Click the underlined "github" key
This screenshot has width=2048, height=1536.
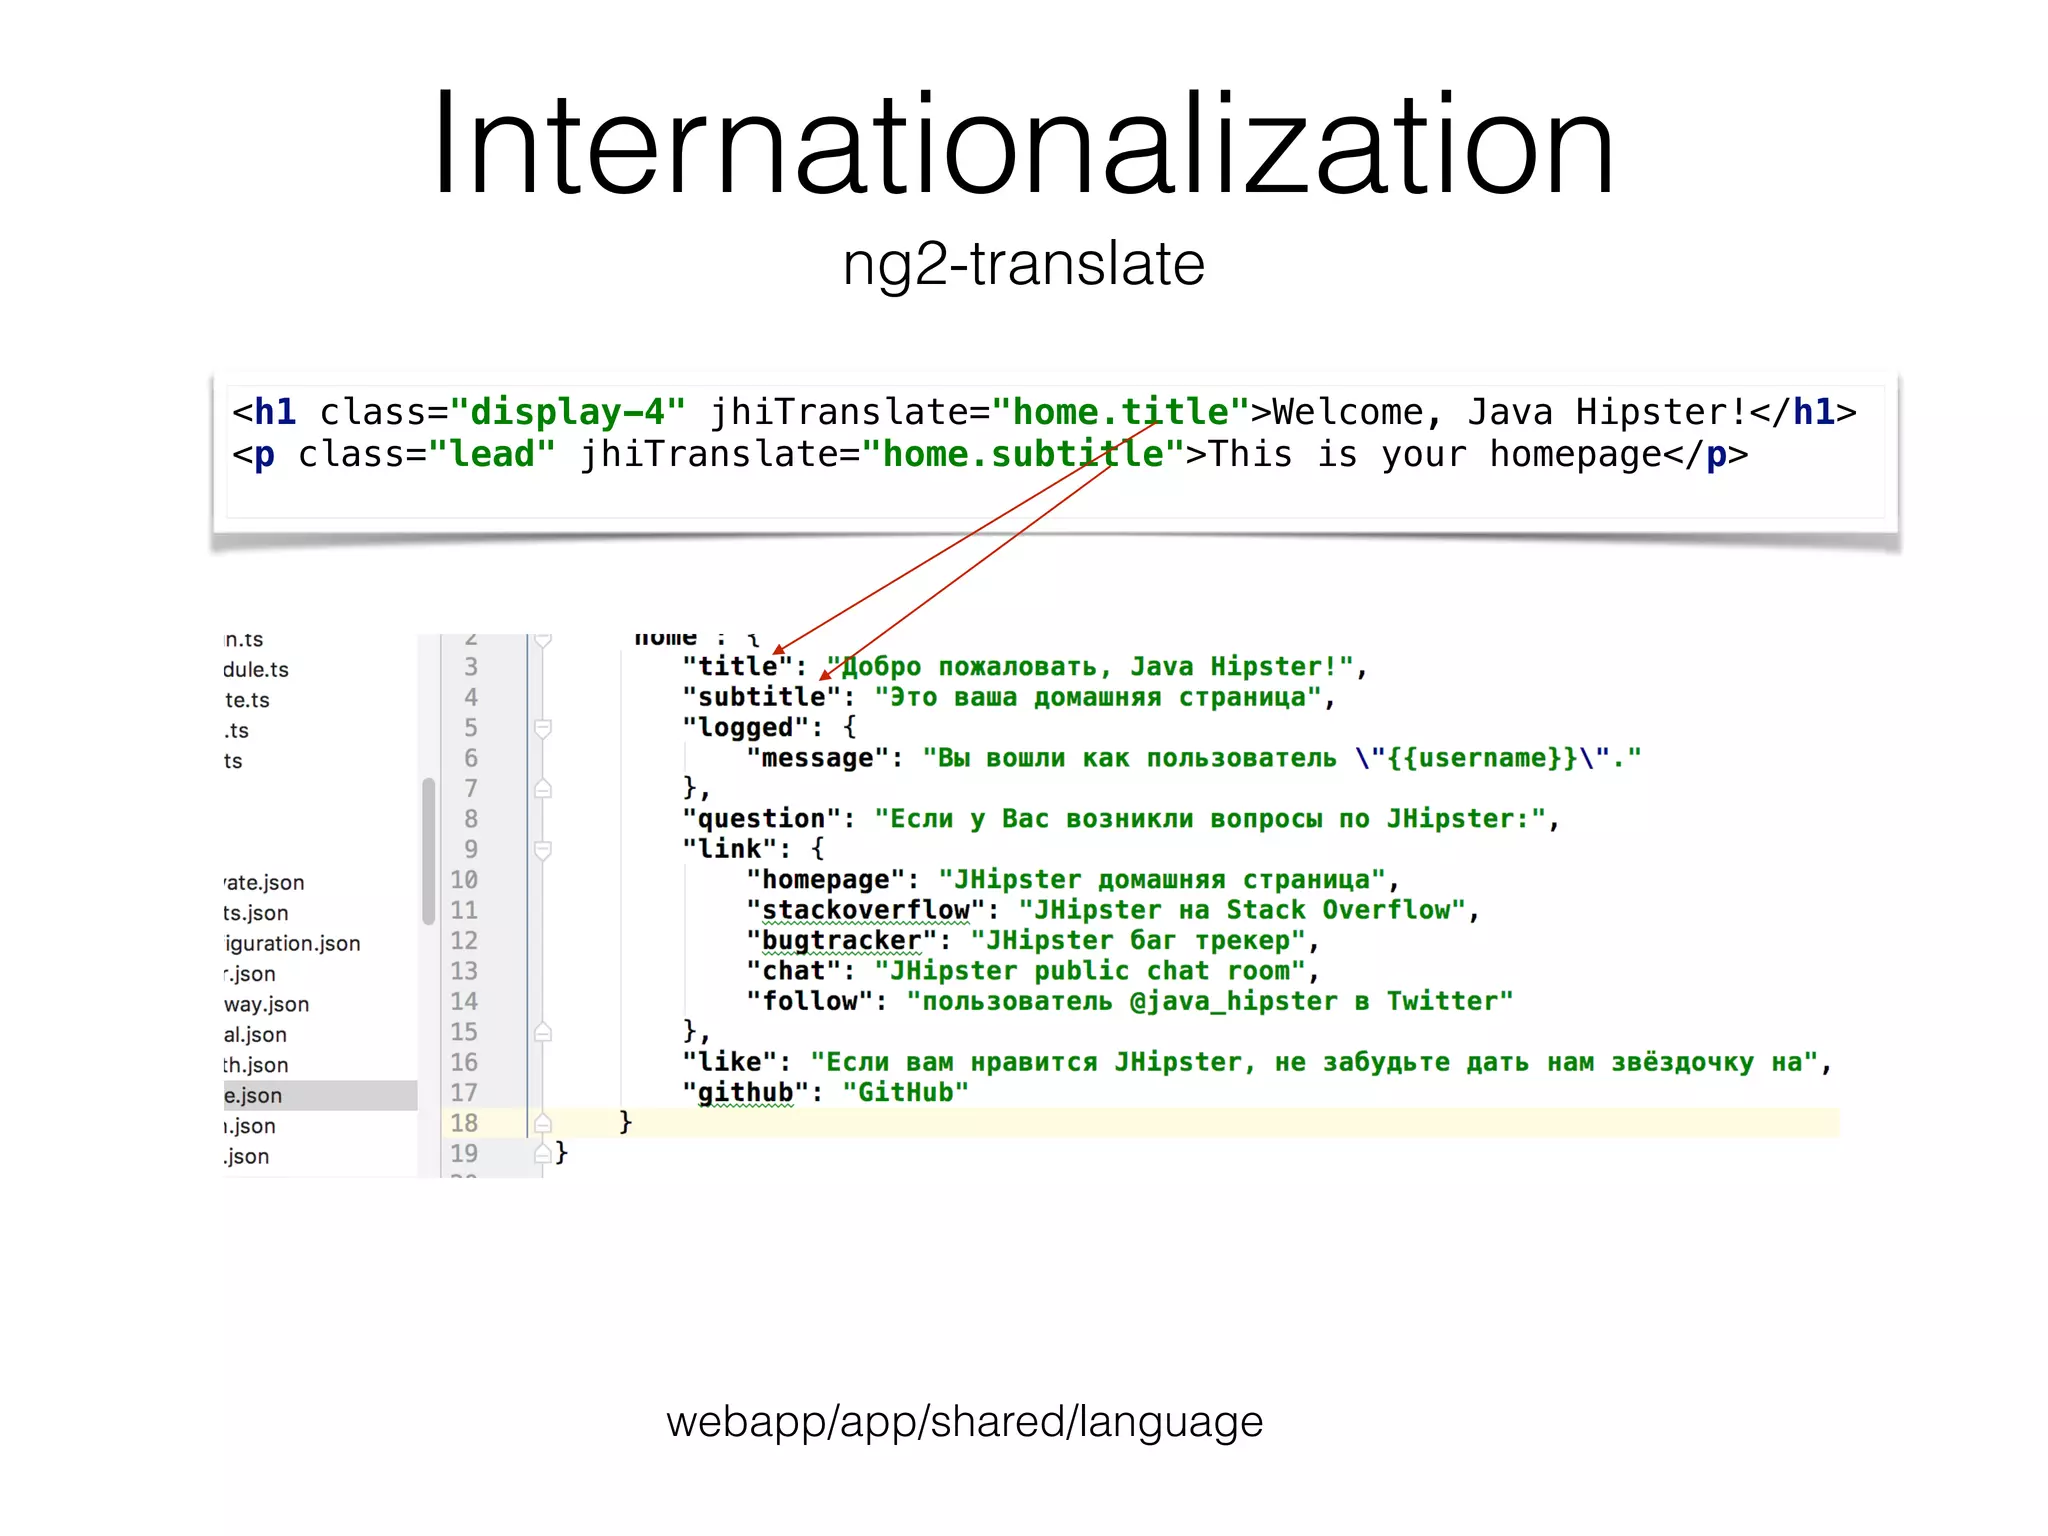click(x=745, y=1093)
